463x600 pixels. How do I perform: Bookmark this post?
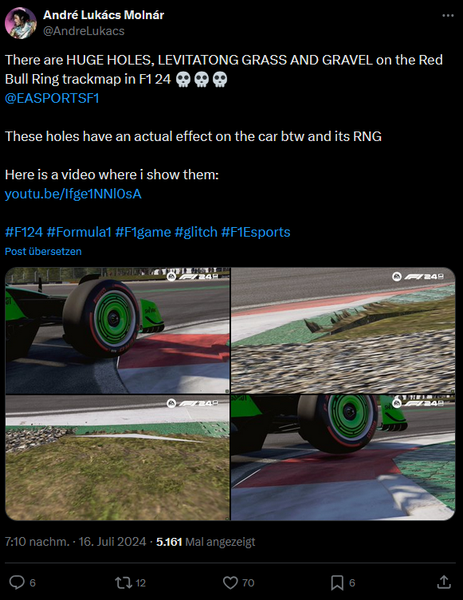click(337, 582)
